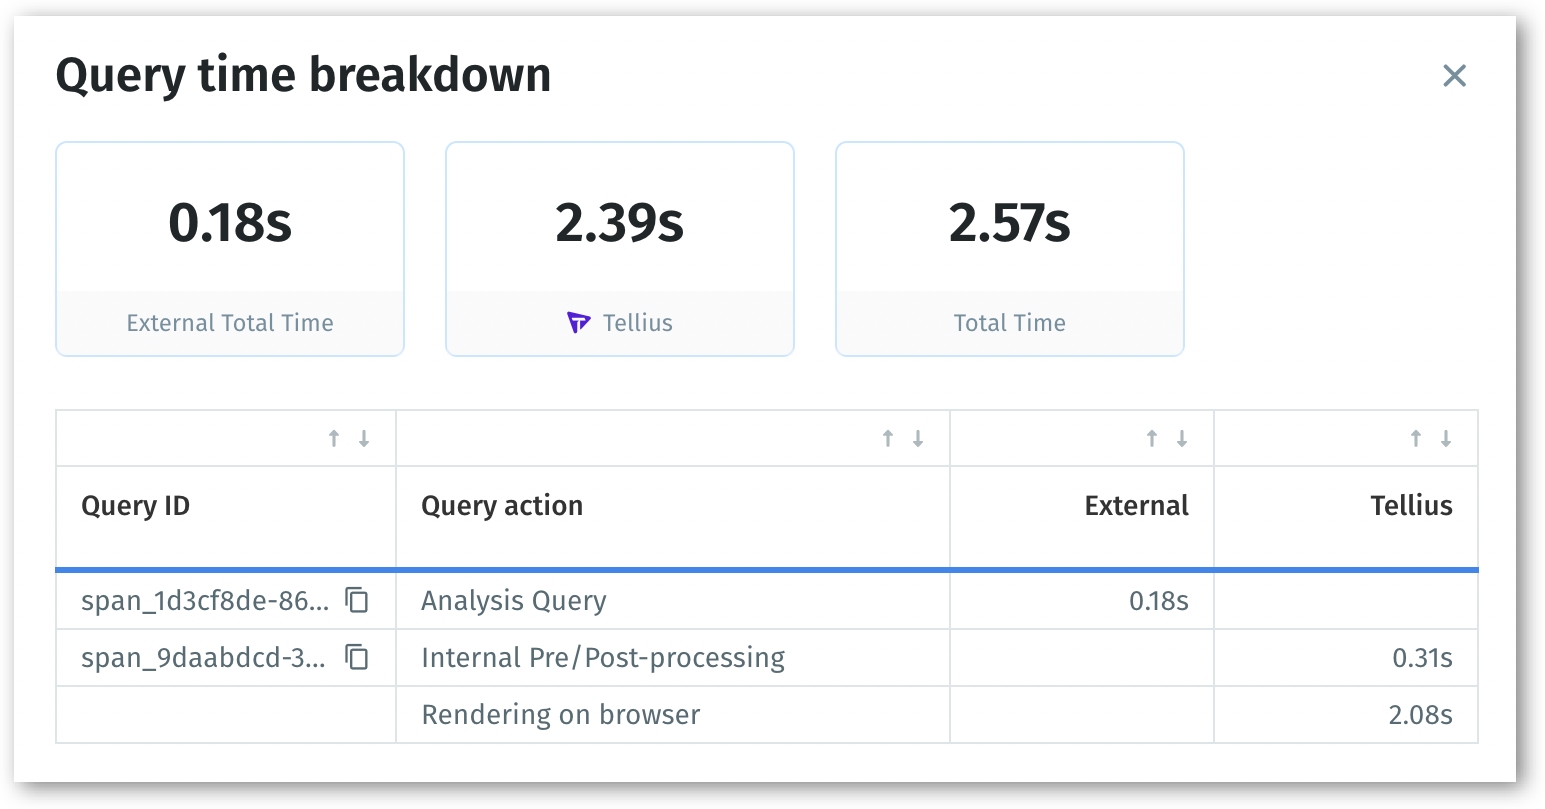Sort Query ID column descending
Screen dimensions: 1545x809
(x=364, y=438)
